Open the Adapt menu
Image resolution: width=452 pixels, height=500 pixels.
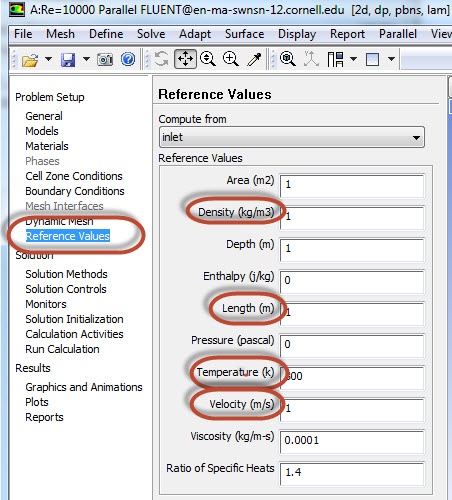coord(195,34)
